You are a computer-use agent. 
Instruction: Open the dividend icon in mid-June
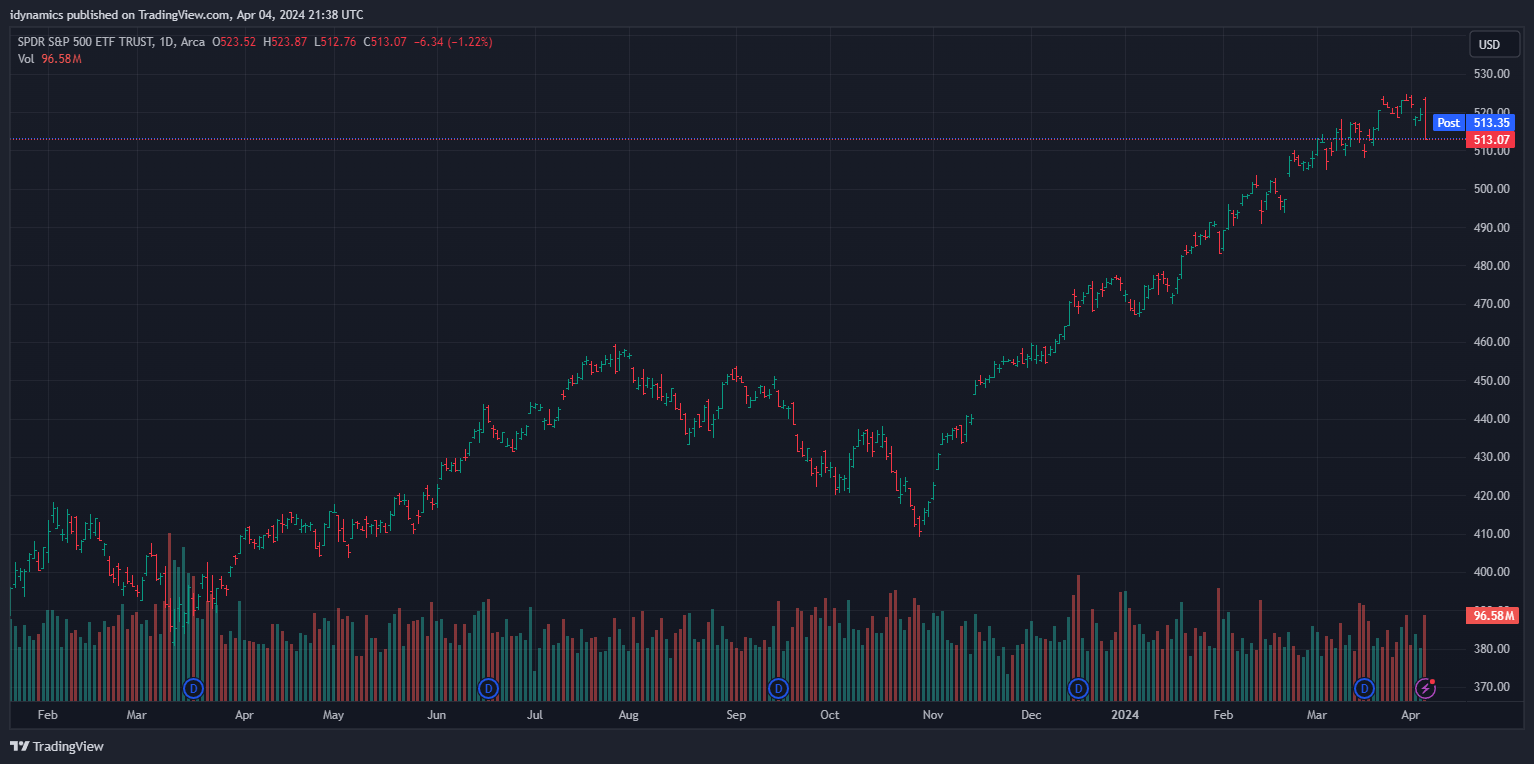(x=488, y=688)
